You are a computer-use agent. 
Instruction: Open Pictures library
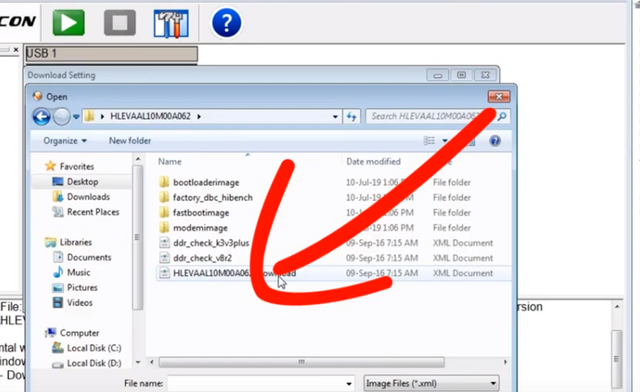[82, 287]
